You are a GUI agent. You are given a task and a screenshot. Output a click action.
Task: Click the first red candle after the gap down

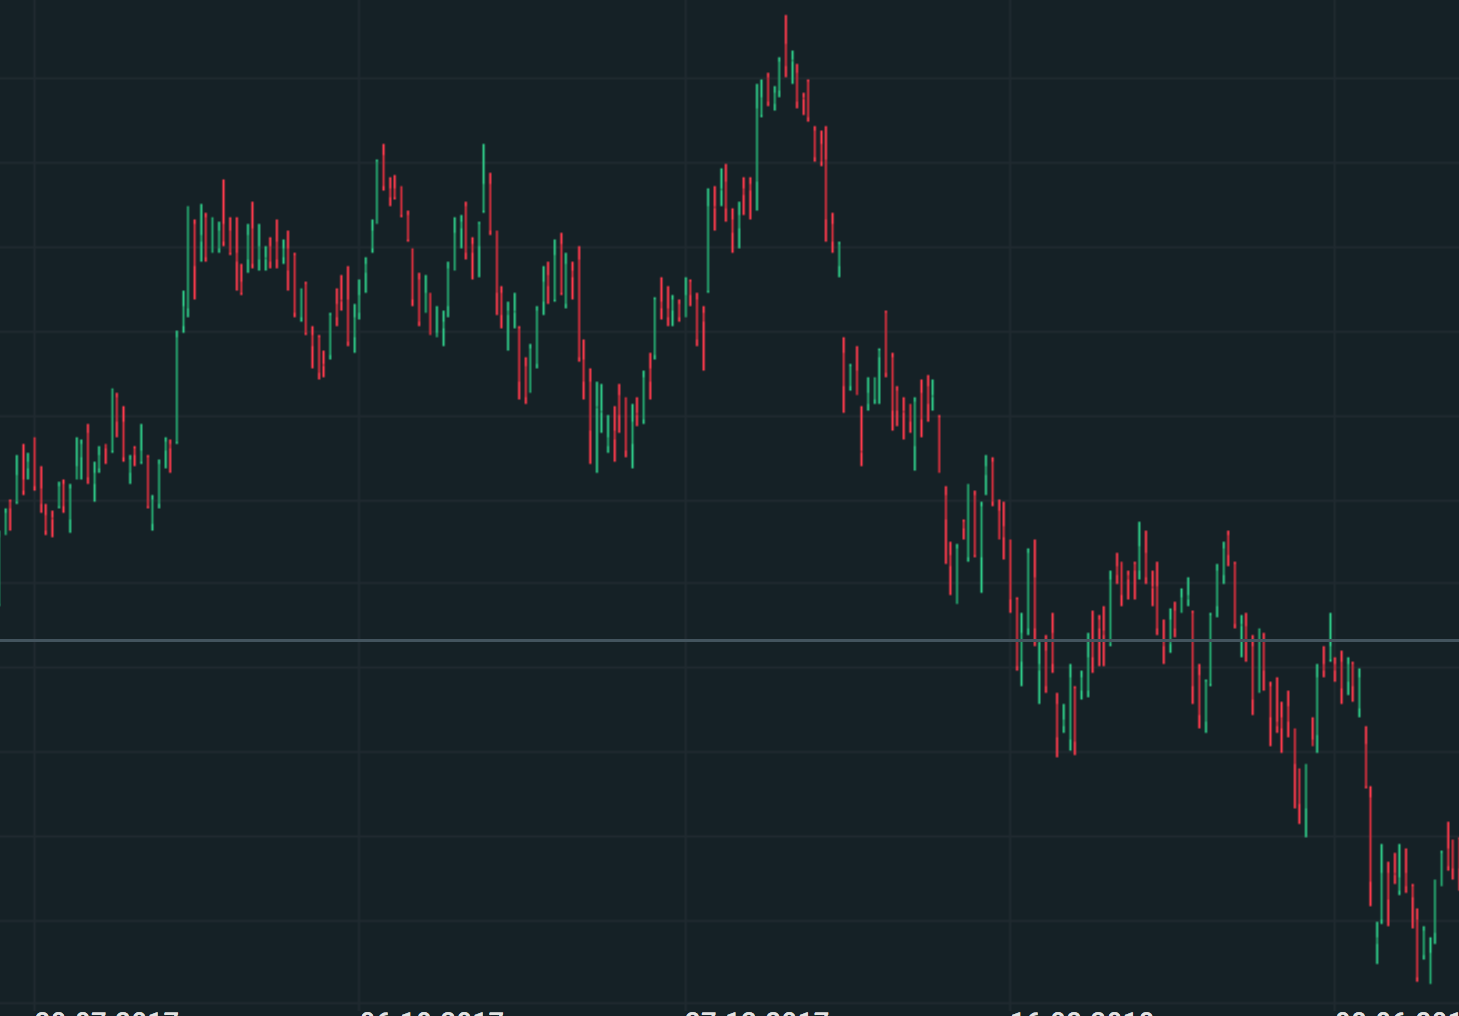coord(844,375)
